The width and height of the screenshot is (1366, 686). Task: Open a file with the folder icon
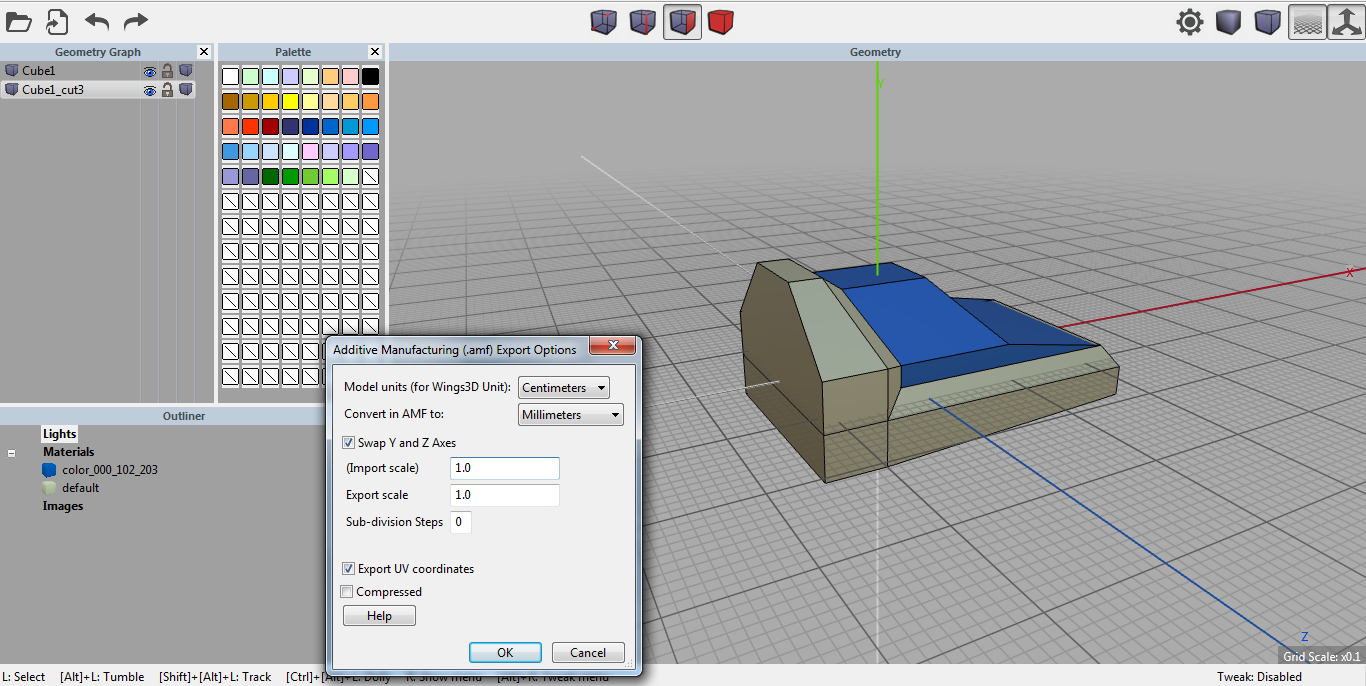(x=18, y=21)
